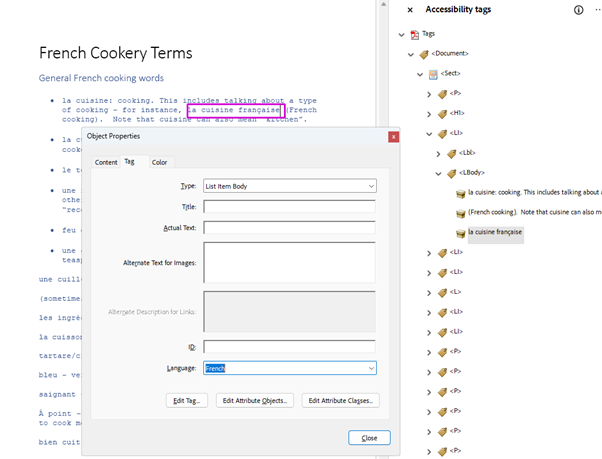The image size is (602, 459).
Task: Click into the Title field
Action: pyautogui.click(x=289, y=206)
